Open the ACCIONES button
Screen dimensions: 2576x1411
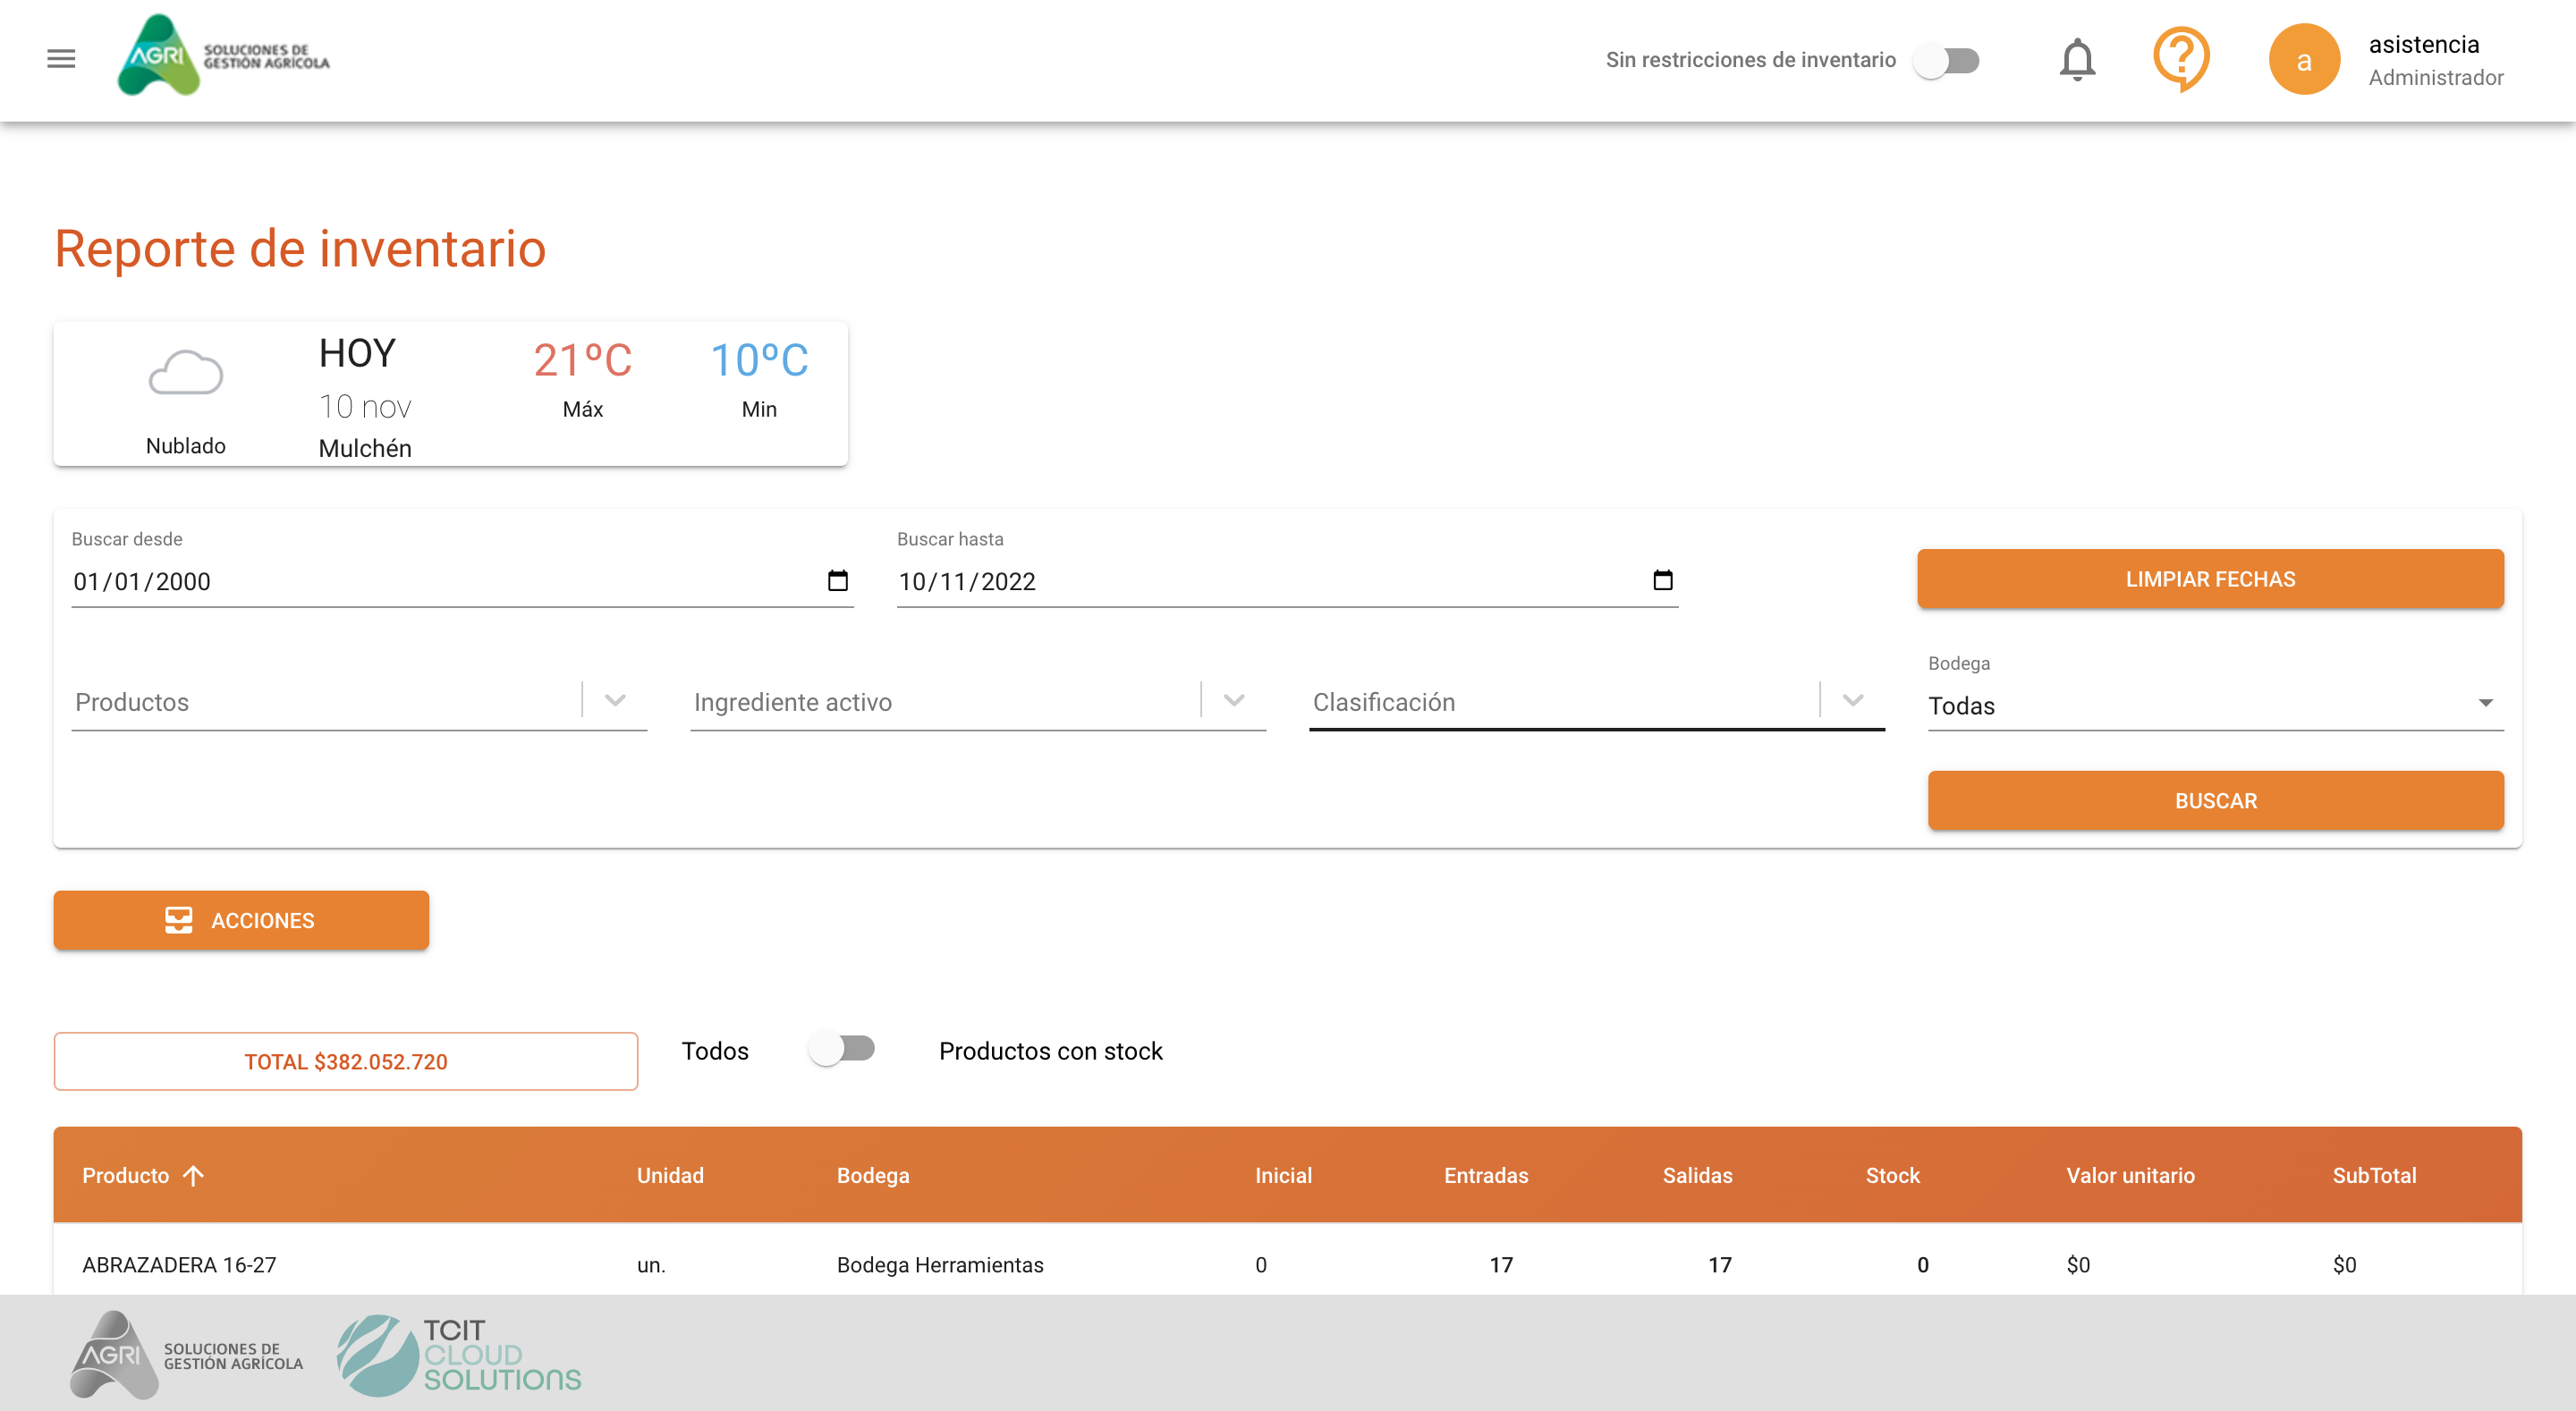coord(241,920)
